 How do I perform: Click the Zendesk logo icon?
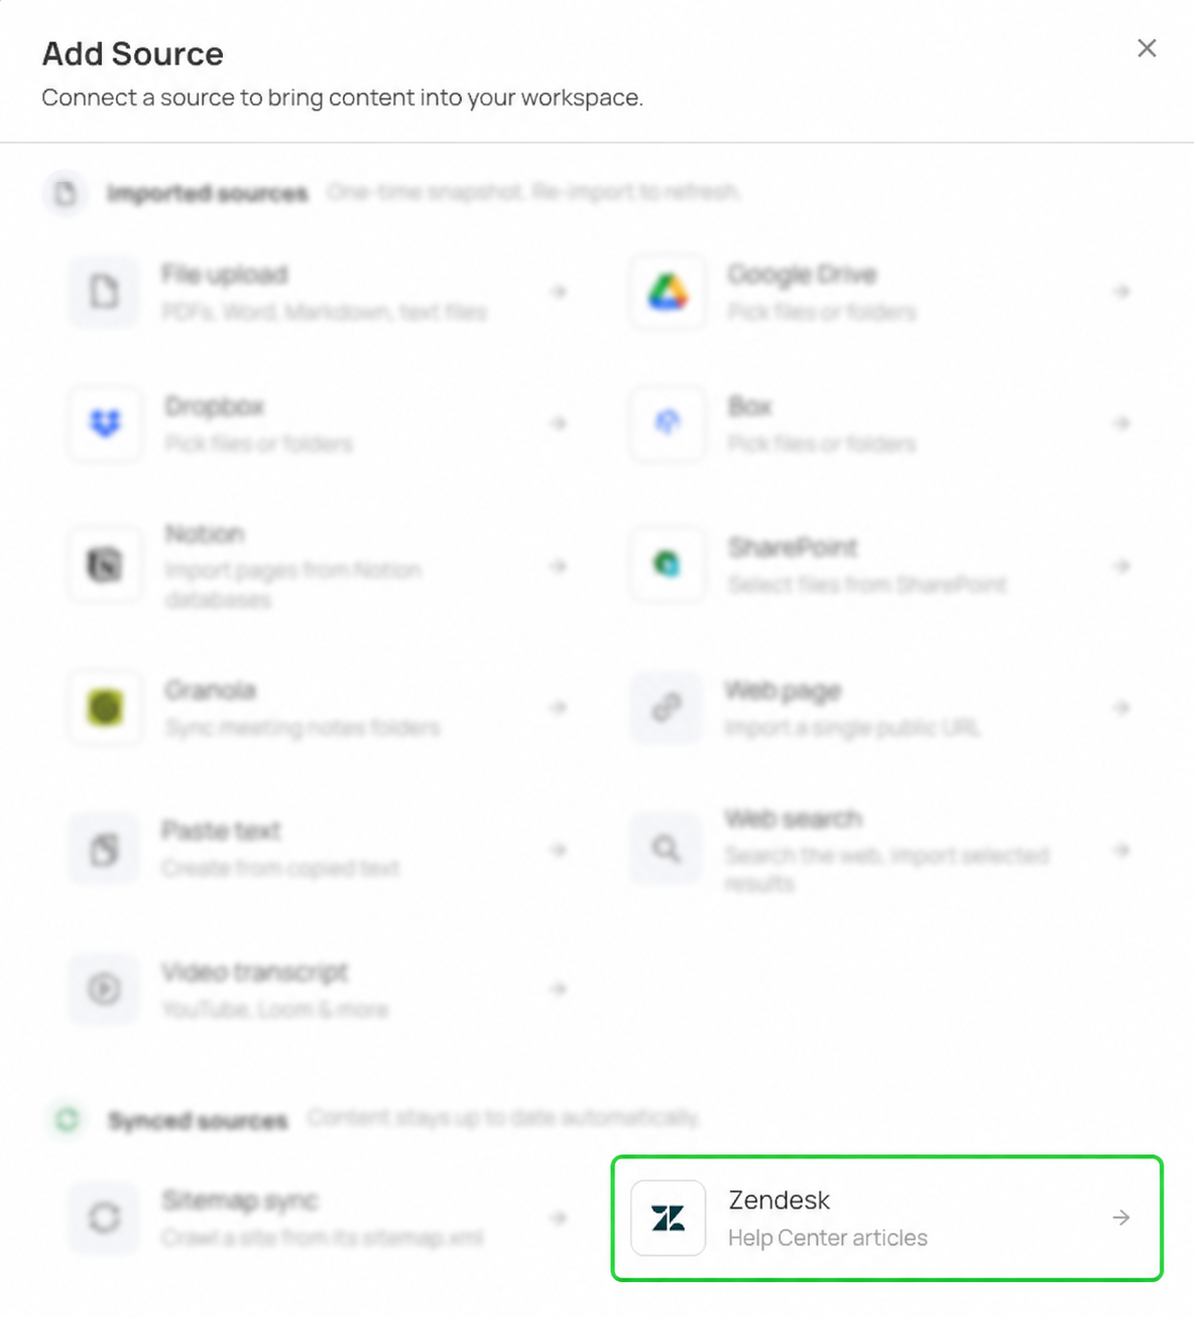tap(668, 1218)
